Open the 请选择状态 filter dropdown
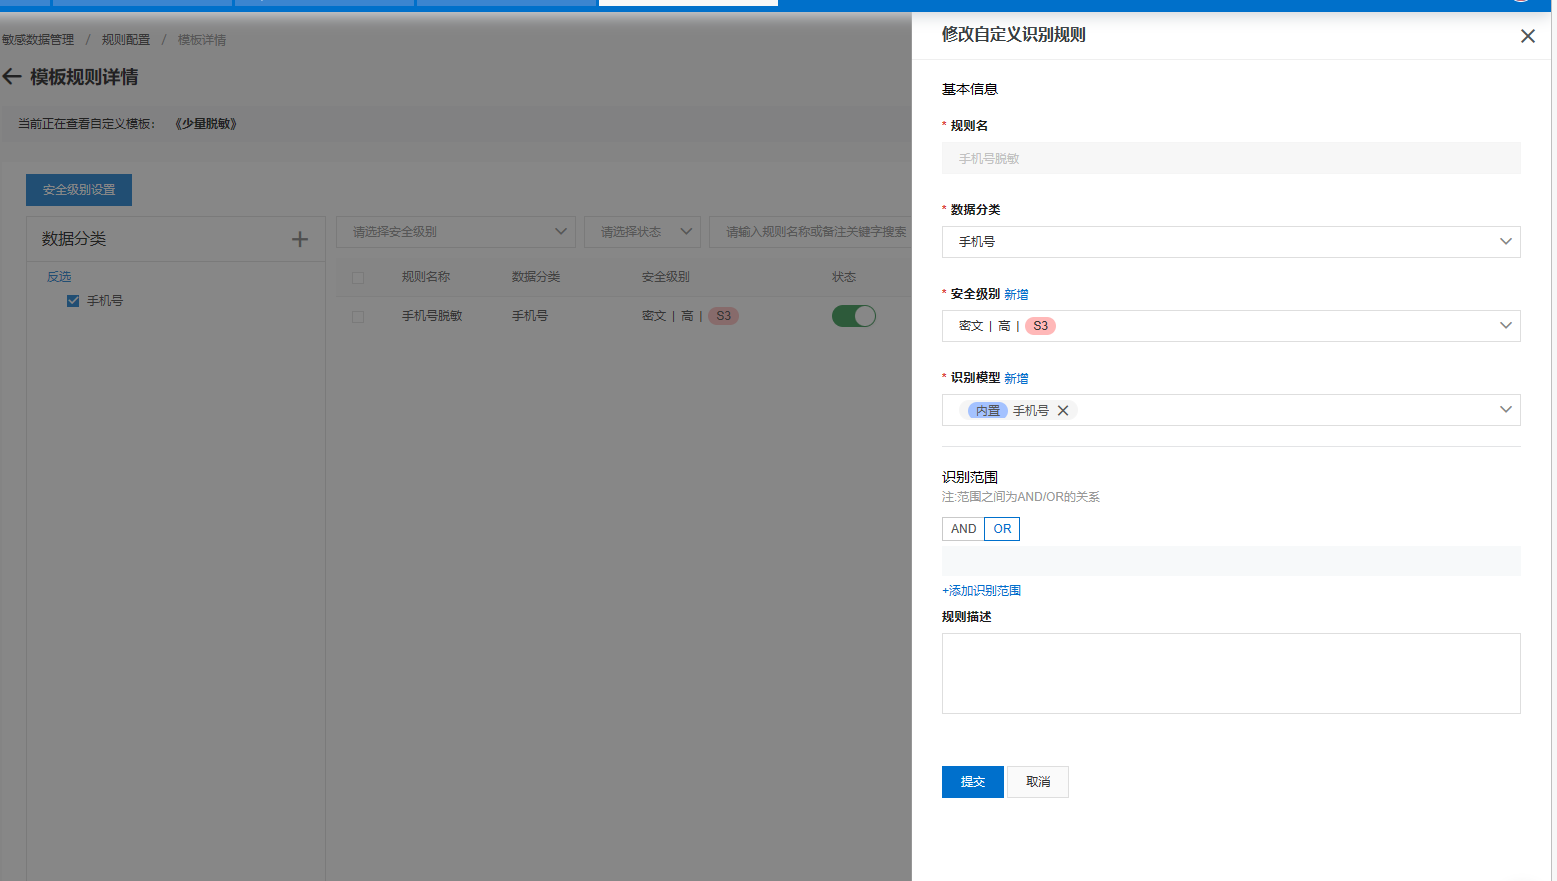The width and height of the screenshot is (1557, 881). [x=642, y=232]
